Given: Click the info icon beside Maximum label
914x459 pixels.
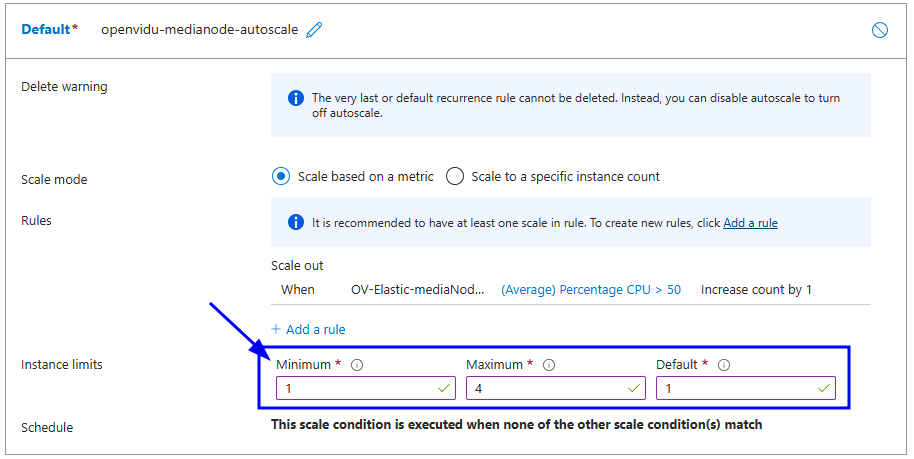Looking at the screenshot, I should pyautogui.click(x=548, y=365).
